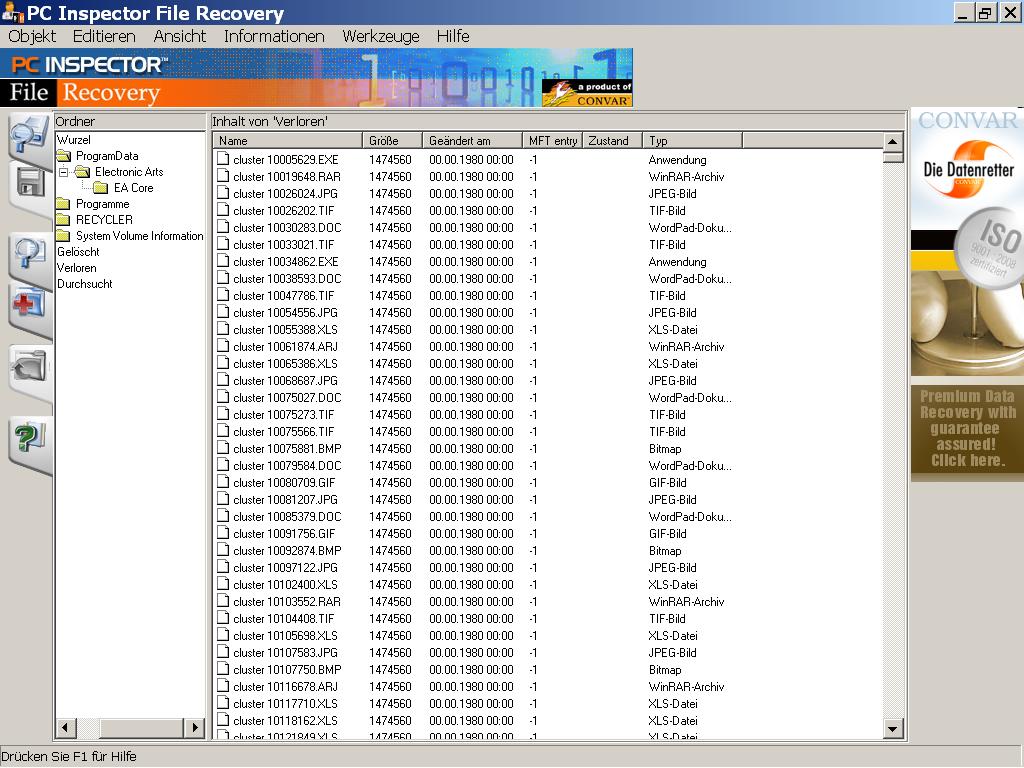
Task: Click the PC Inspector title bar app icon
Action: (12, 12)
